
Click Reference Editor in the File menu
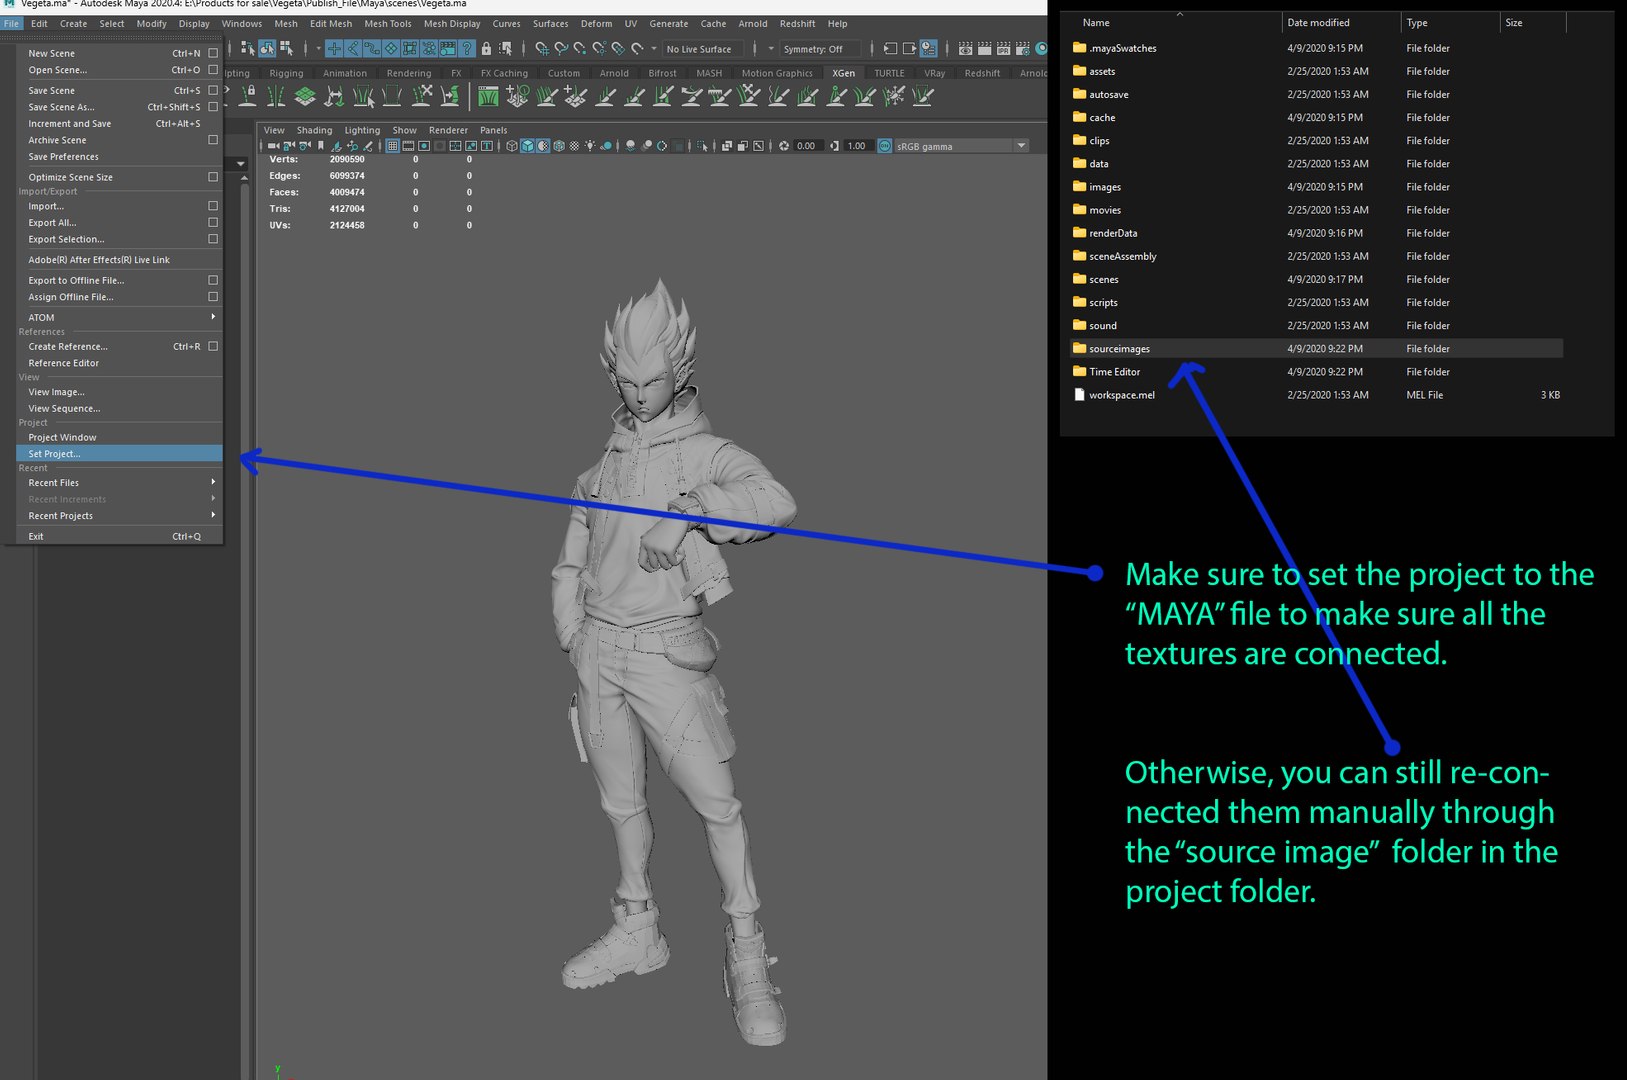(x=119, y=363)
